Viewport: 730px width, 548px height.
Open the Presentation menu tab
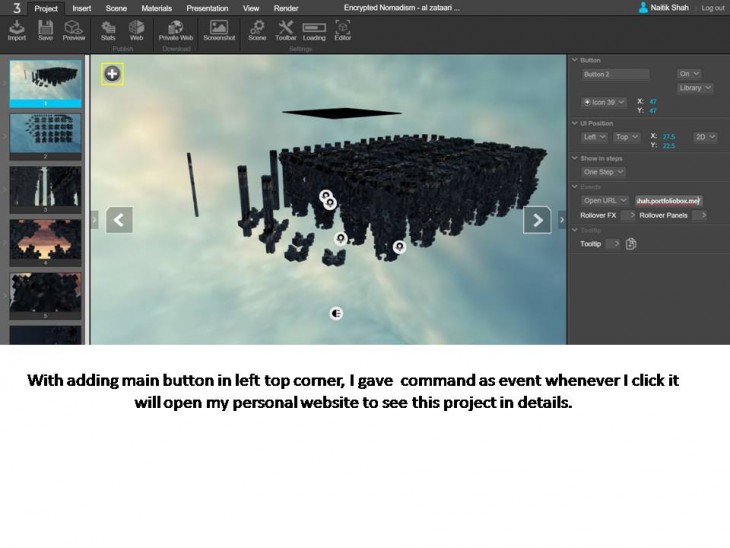(207, 8)
